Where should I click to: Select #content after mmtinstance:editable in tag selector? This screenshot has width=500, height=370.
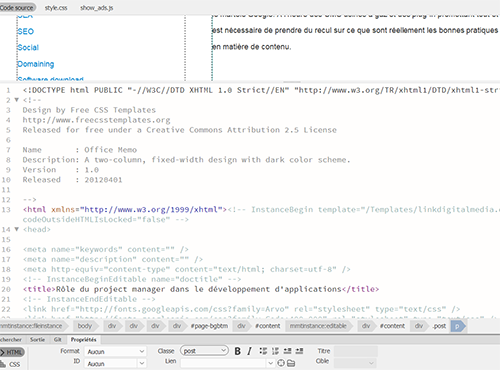tap(393, 326)
